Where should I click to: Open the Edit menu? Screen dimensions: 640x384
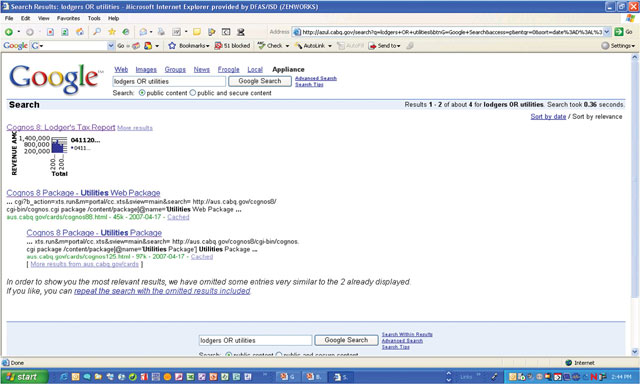[x=25, y=18]
